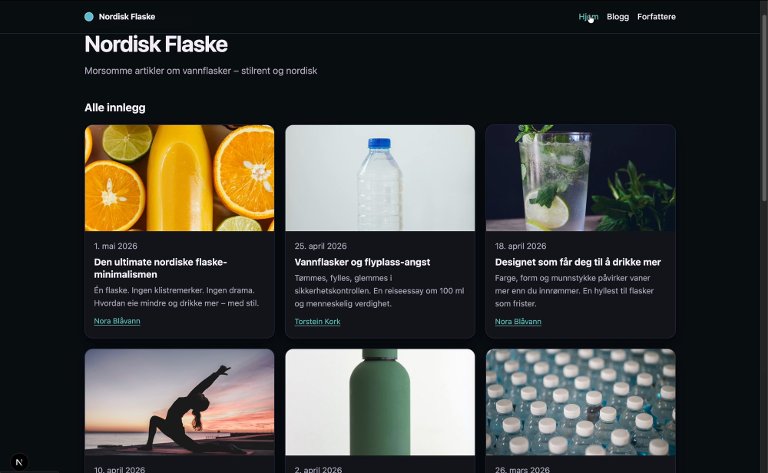Click the Alle innlegg section heading
Screen dimensions: 768x473
pyautogui.click(x=115, y=108)
